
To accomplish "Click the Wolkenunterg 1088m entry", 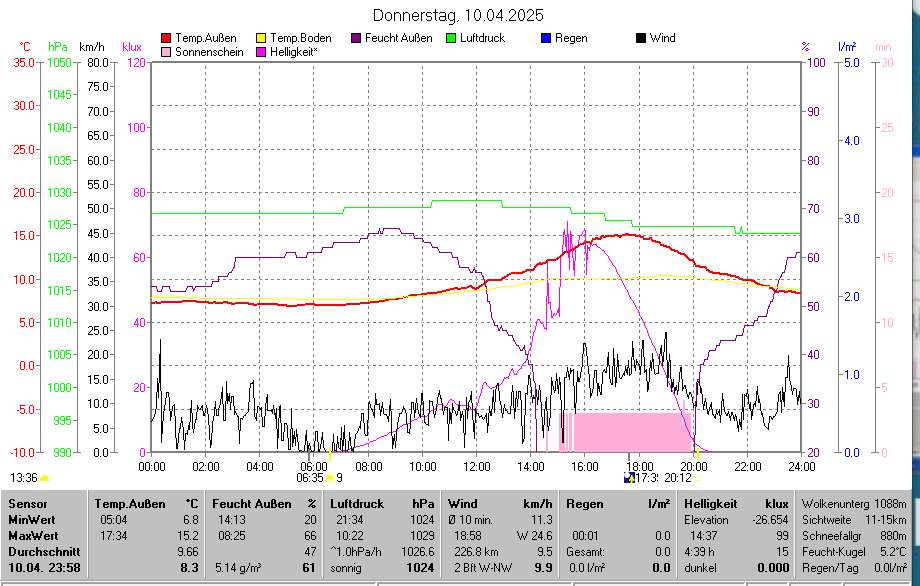I will click(854, 504).
